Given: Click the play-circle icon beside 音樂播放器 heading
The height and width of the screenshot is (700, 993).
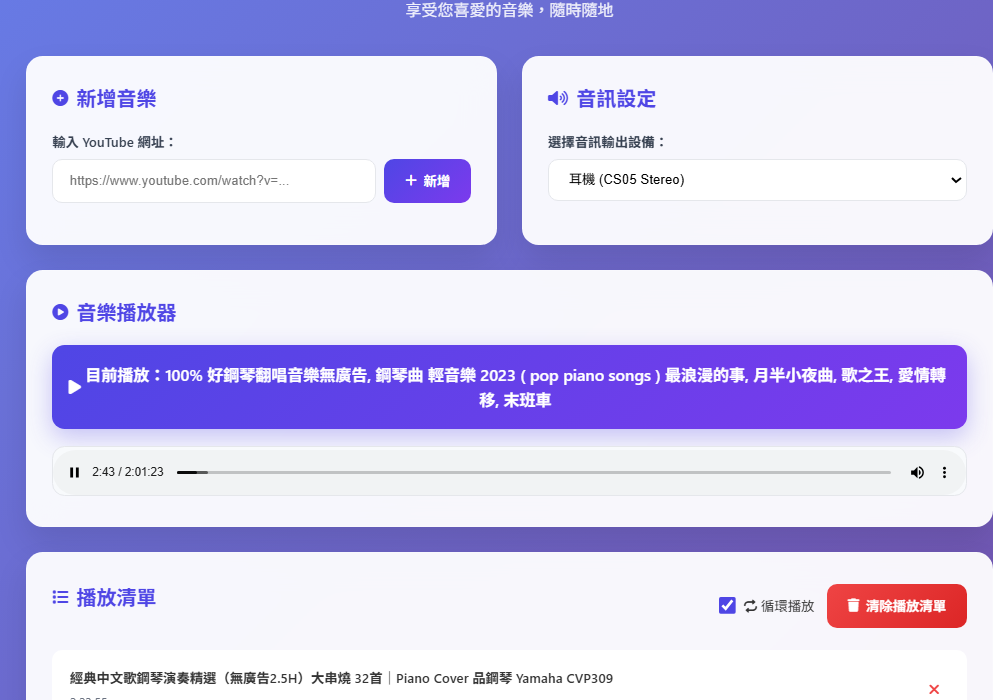Looking at the screenshot, I should 60,312.
